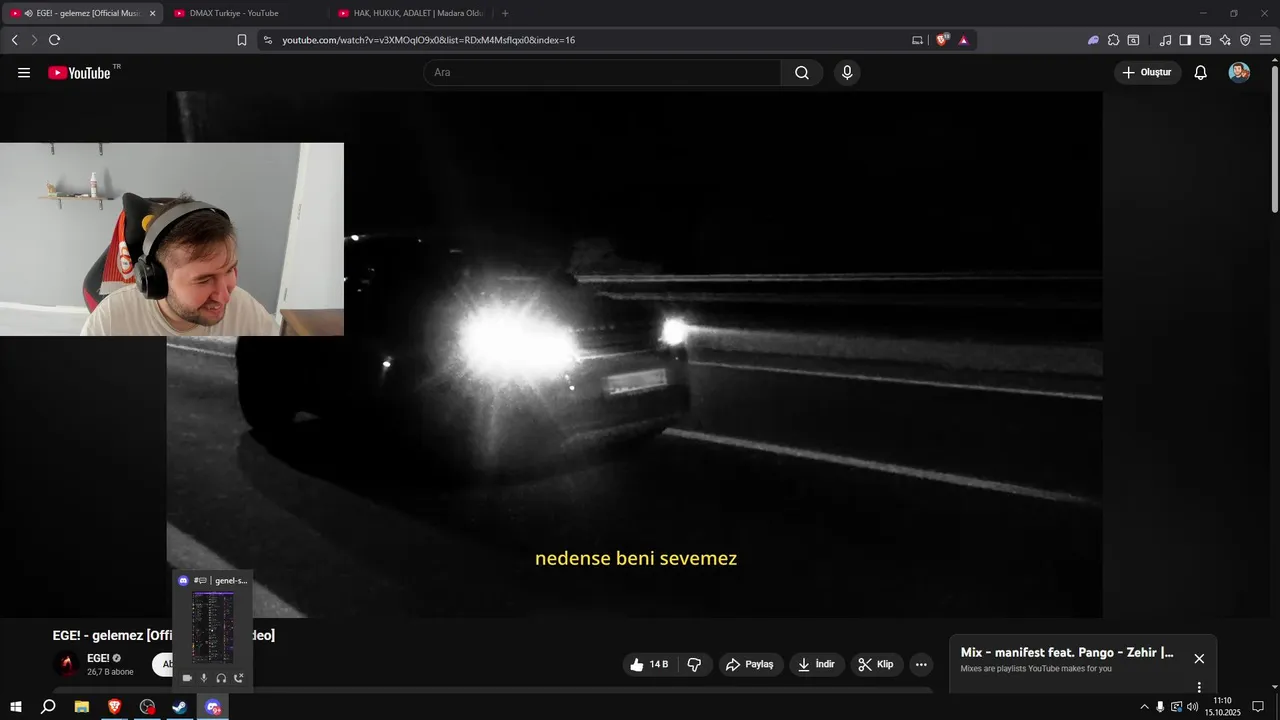Close the Mix playlist panel

coord(1199,658)
